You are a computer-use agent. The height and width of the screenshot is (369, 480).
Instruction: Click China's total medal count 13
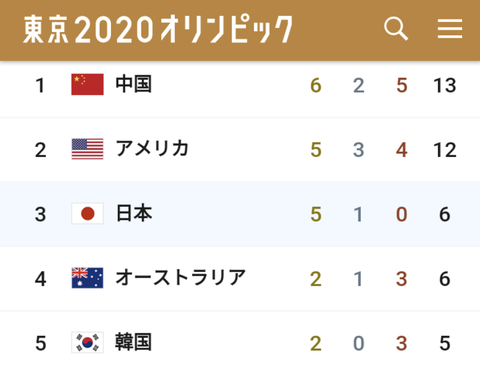tap(445, 85)
